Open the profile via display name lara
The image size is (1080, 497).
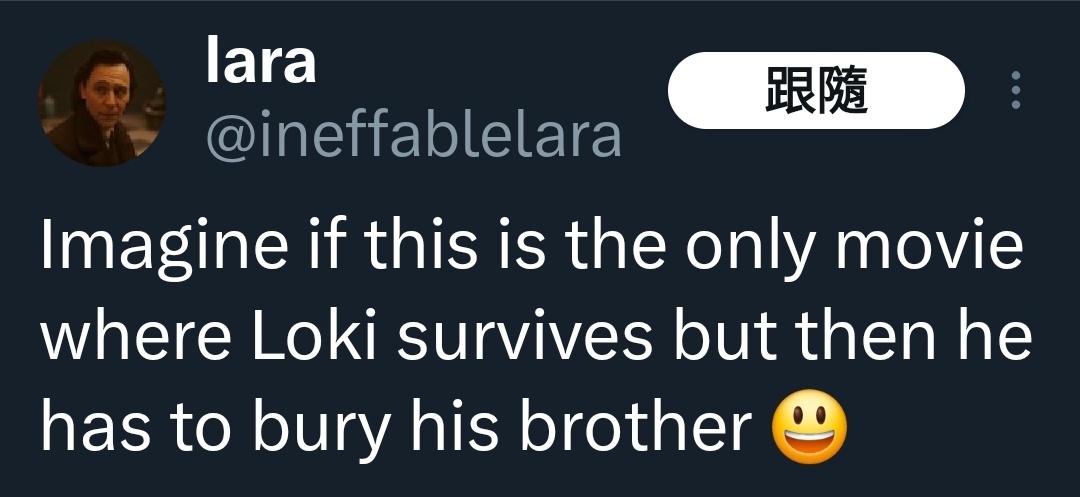[261, 62]
